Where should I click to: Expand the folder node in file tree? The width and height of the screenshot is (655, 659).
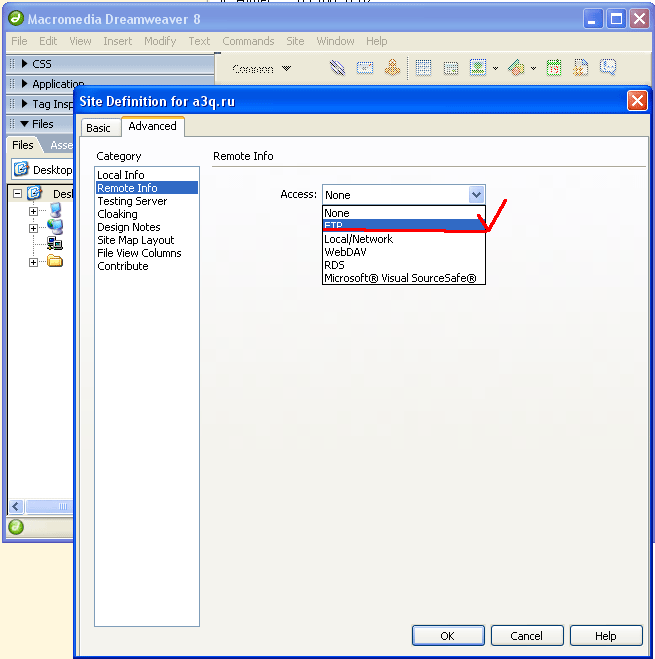33,262
